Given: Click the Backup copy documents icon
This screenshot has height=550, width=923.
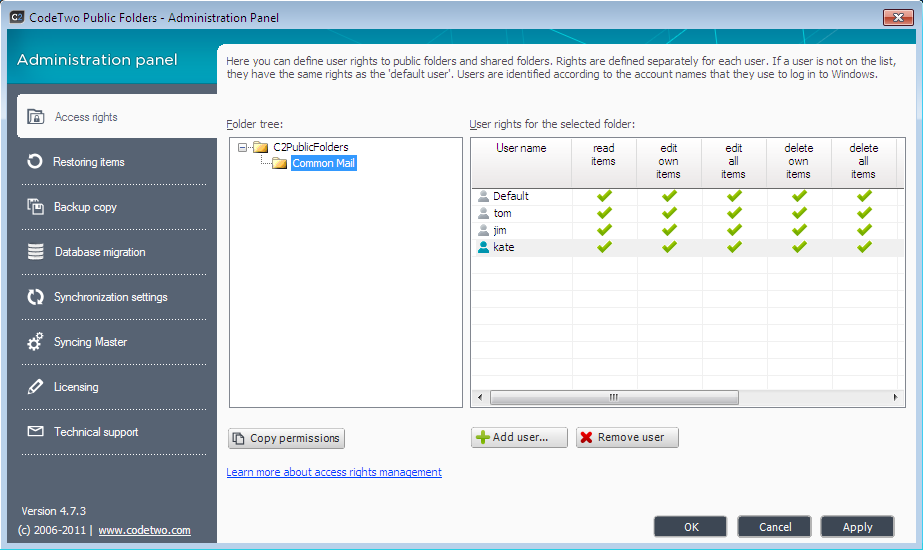Looking at the screenshot, I should click(x=35, y=207).
